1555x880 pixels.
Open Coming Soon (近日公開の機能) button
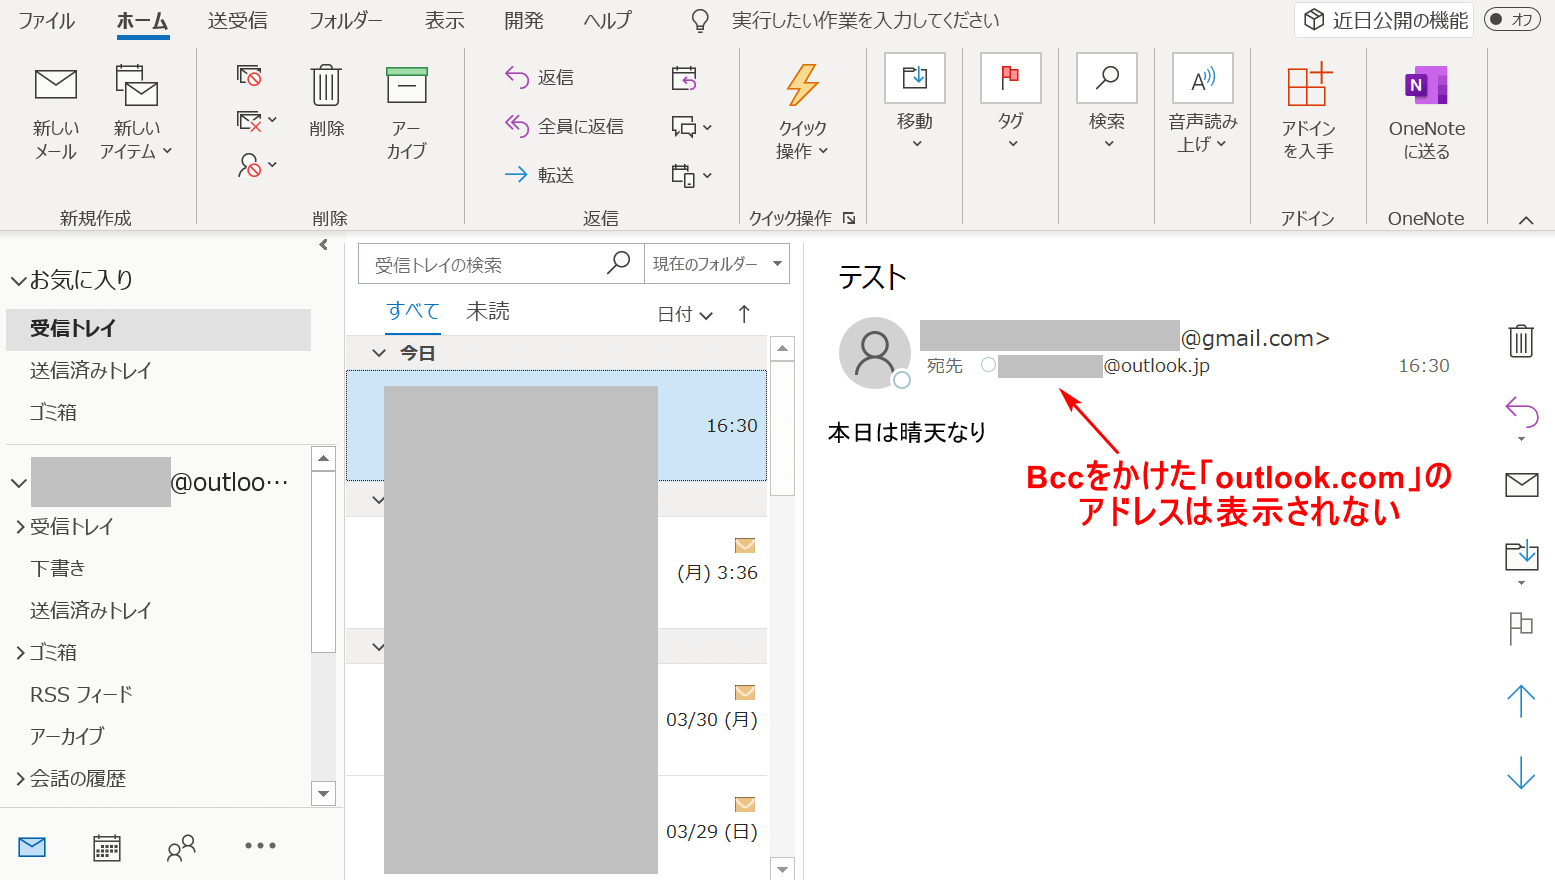[1384, 20]
